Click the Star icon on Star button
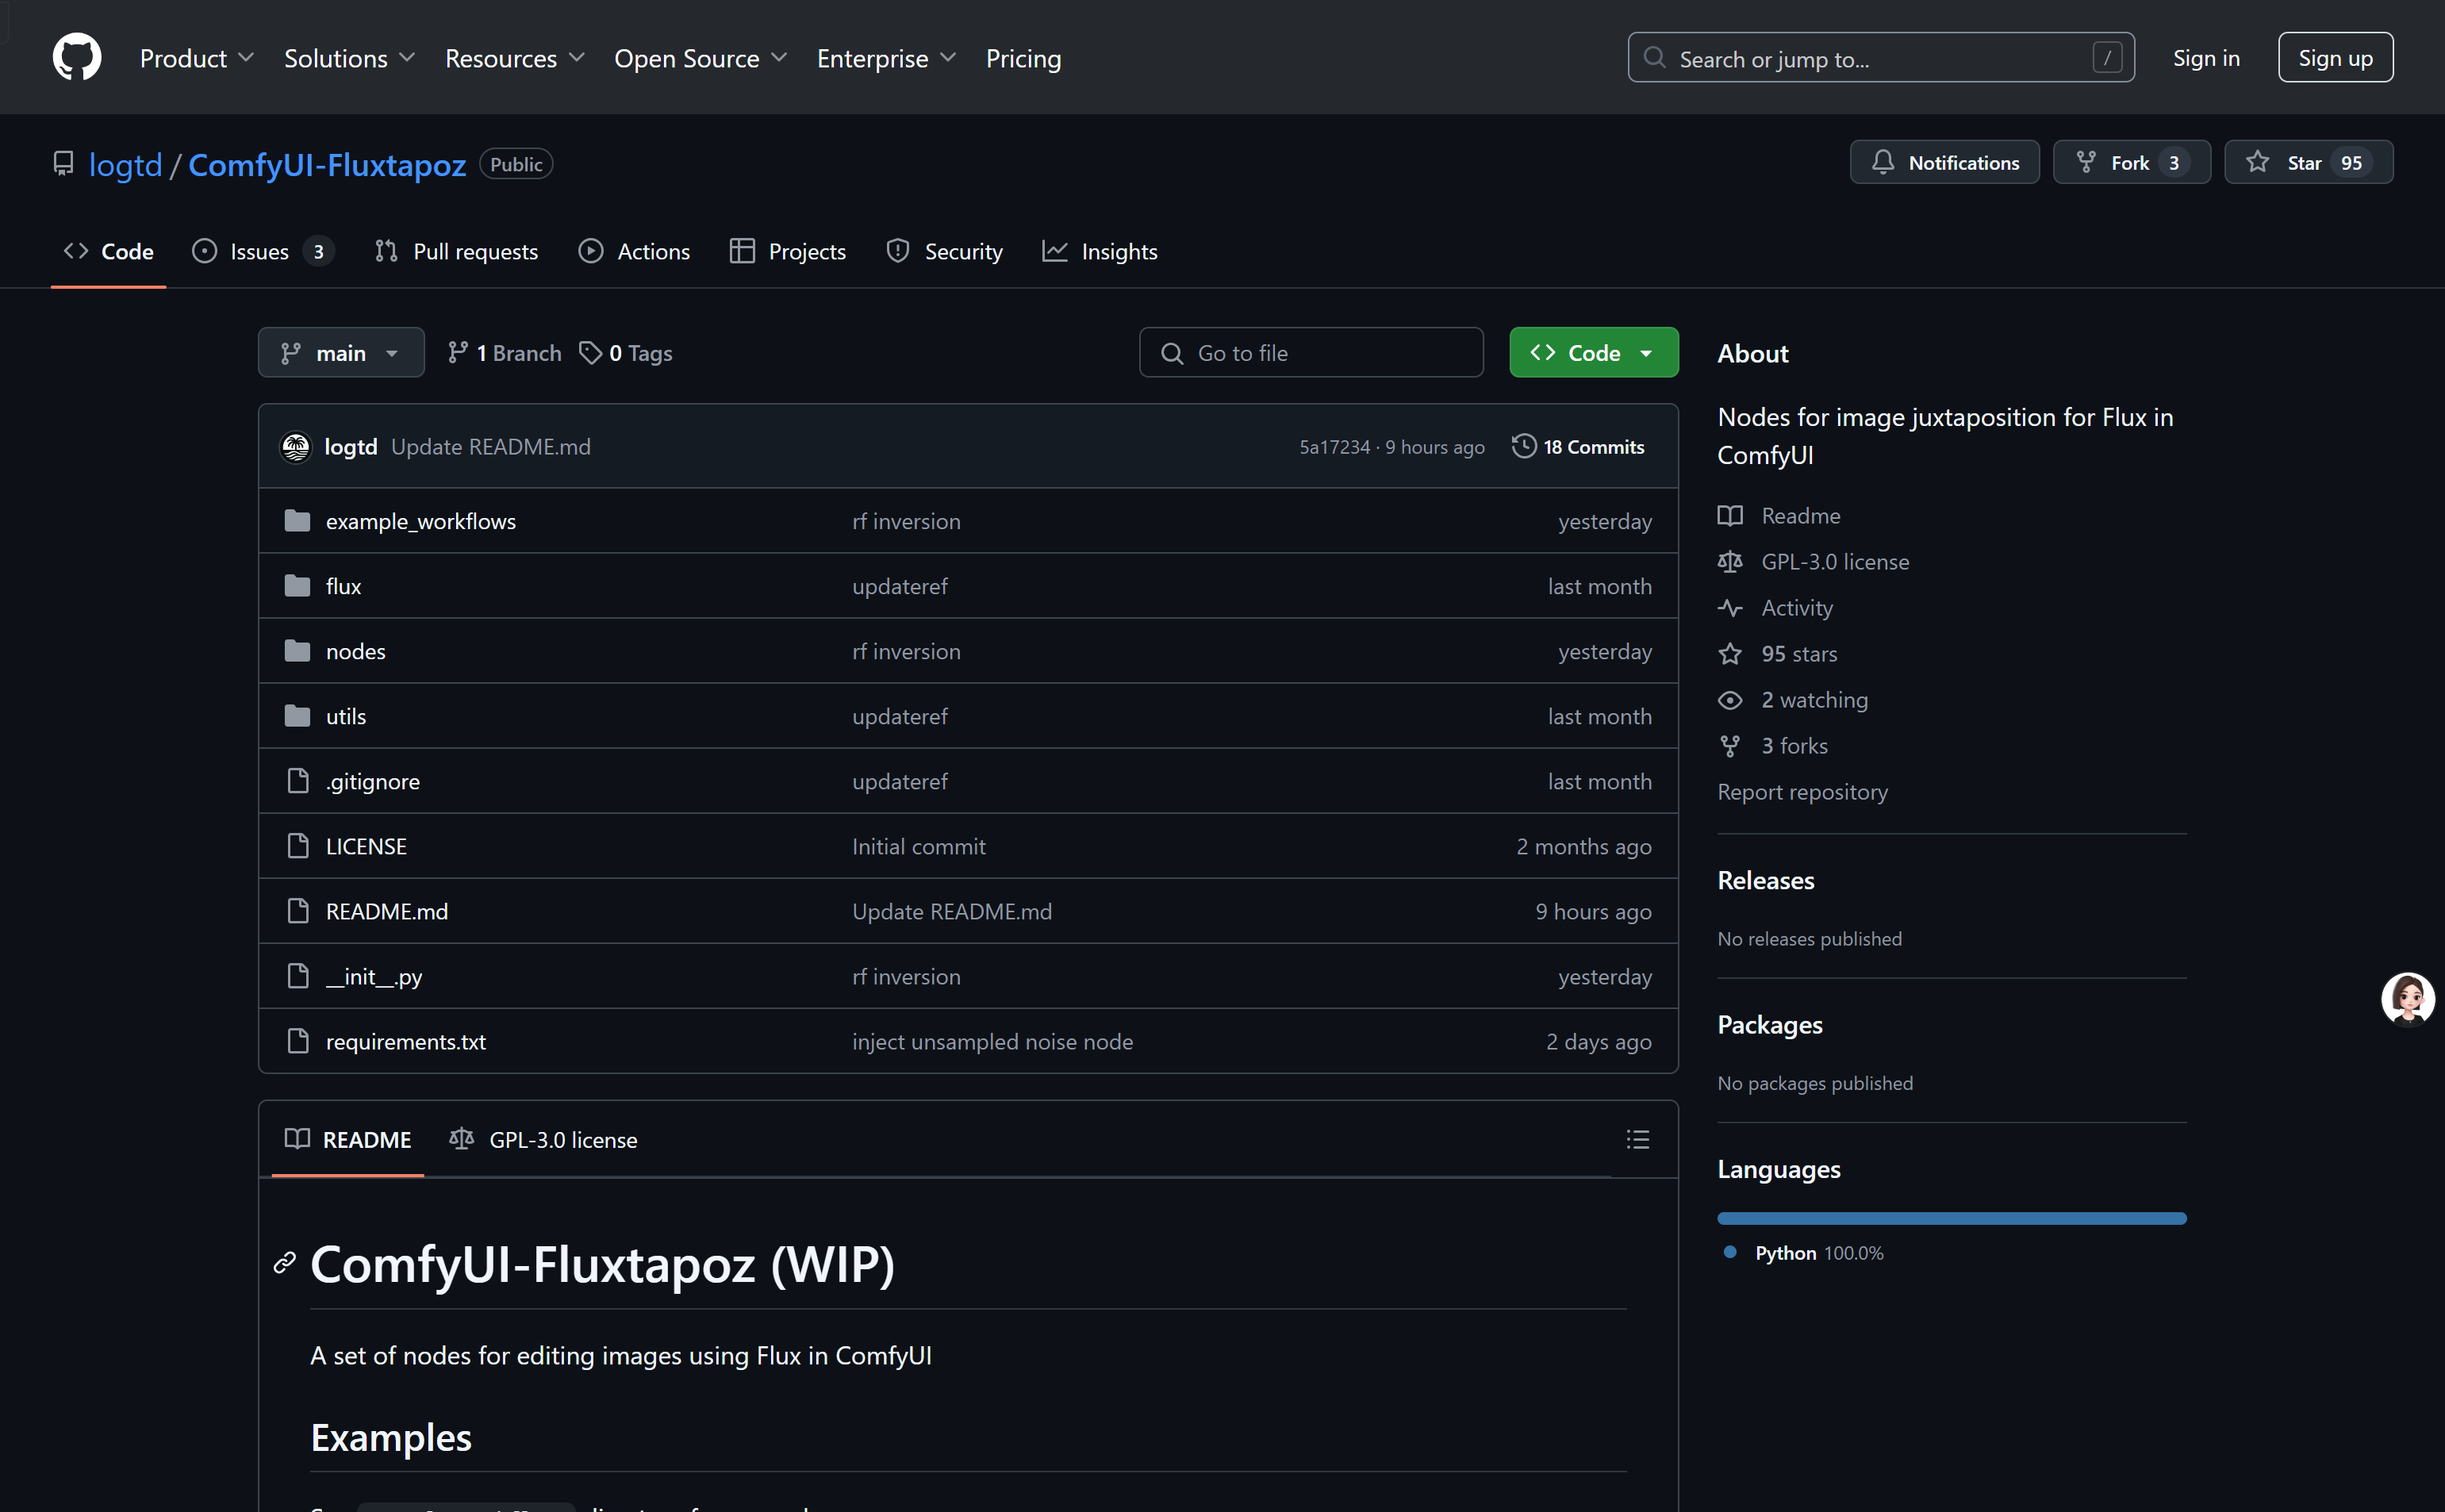2445x1512 pixels. tap(2258, 162)
